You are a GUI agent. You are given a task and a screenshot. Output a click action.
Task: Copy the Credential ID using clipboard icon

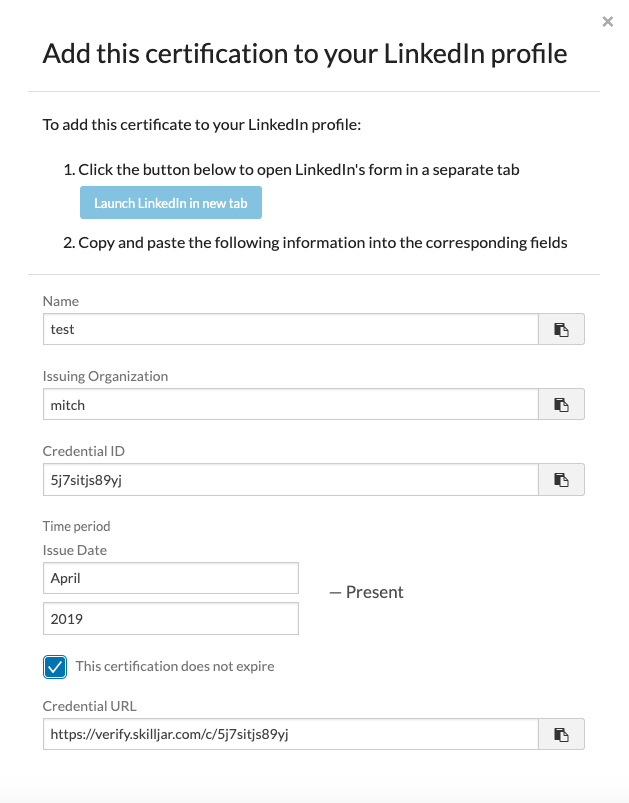(561, 480)
